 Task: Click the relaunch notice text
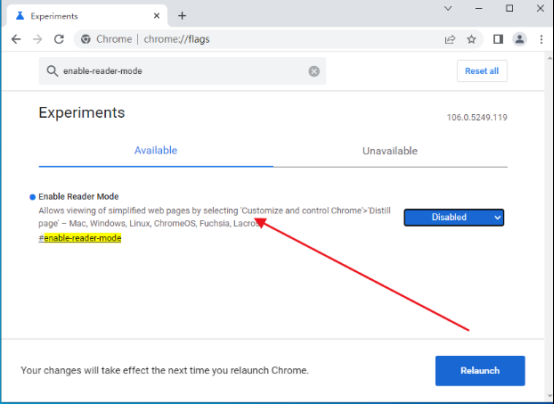point(165,370)
